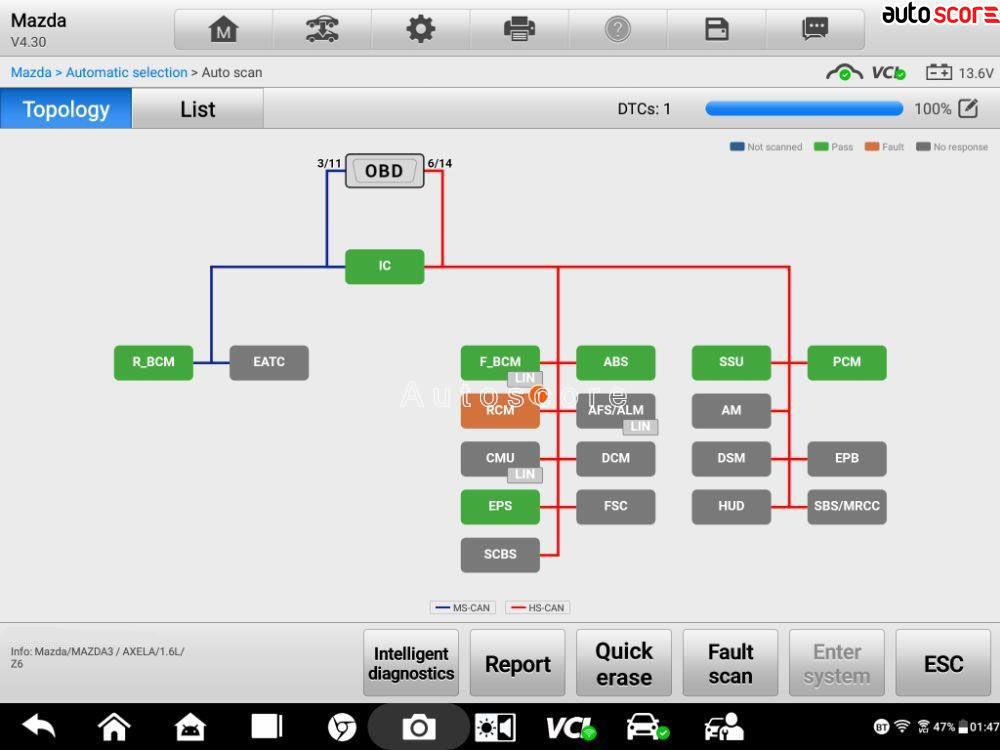
Task: Select the Topology tab
Action: 66,109
